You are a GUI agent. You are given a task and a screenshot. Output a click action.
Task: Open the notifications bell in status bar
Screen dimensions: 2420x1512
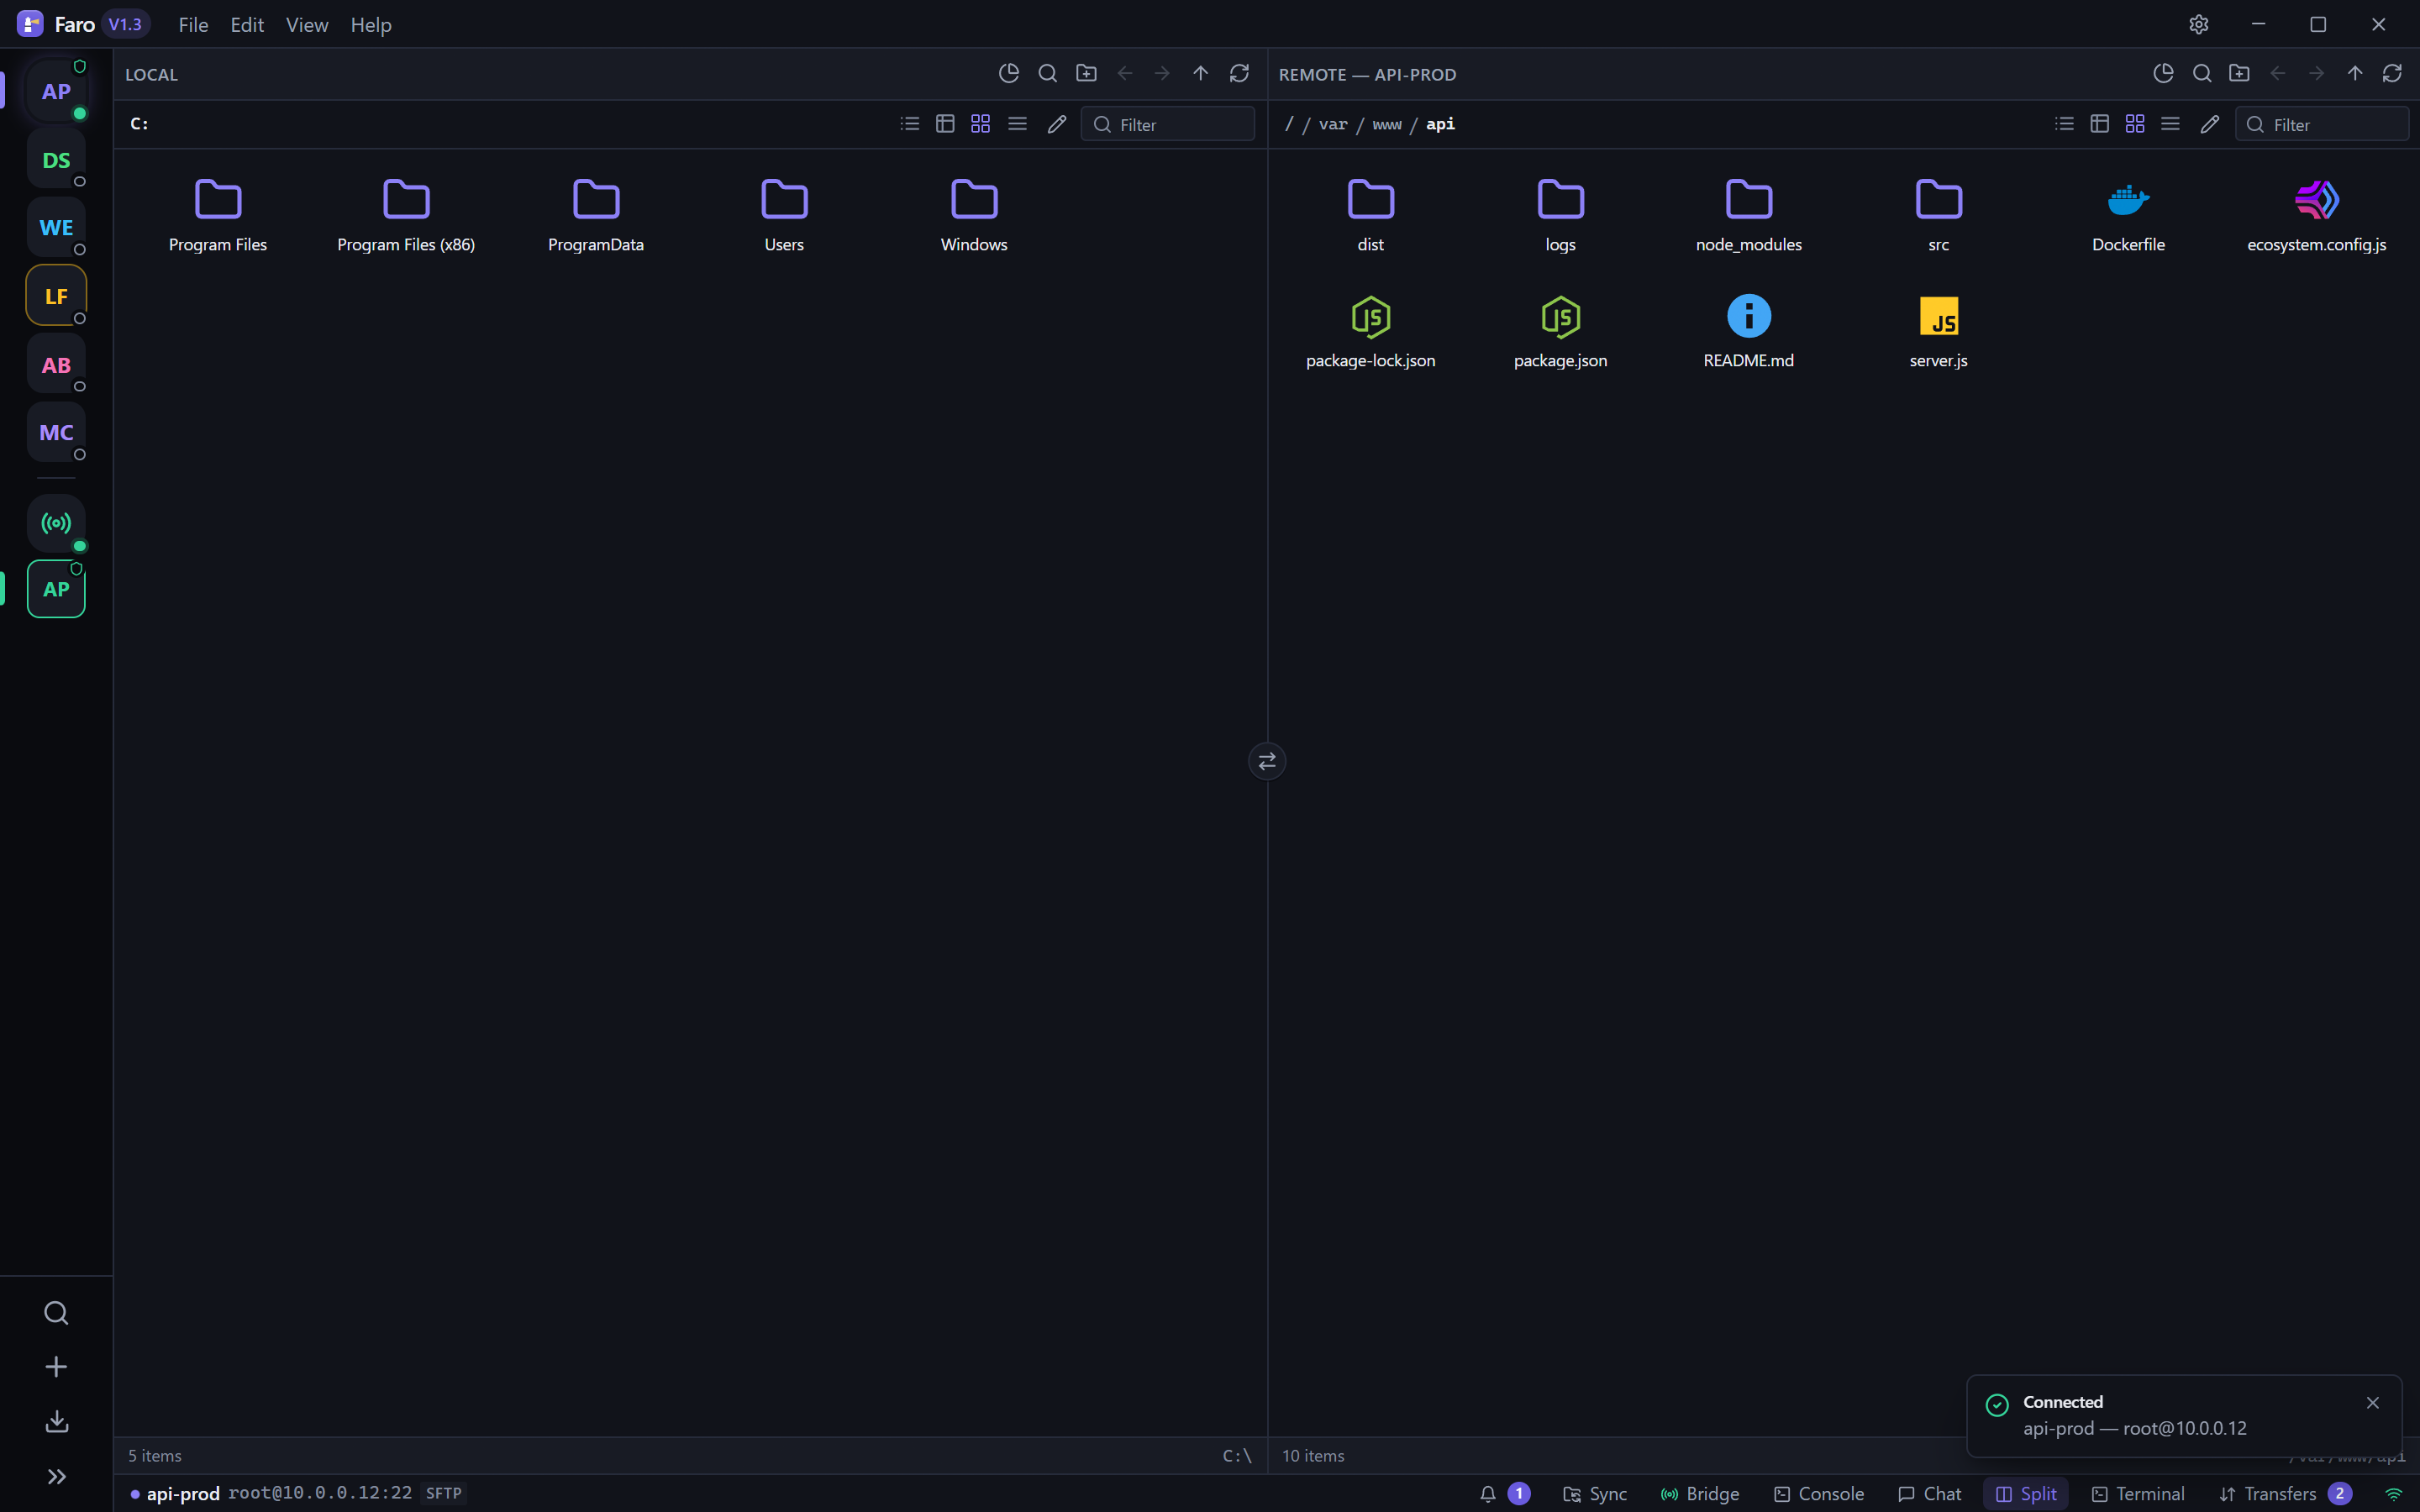coord(1487,1493)
